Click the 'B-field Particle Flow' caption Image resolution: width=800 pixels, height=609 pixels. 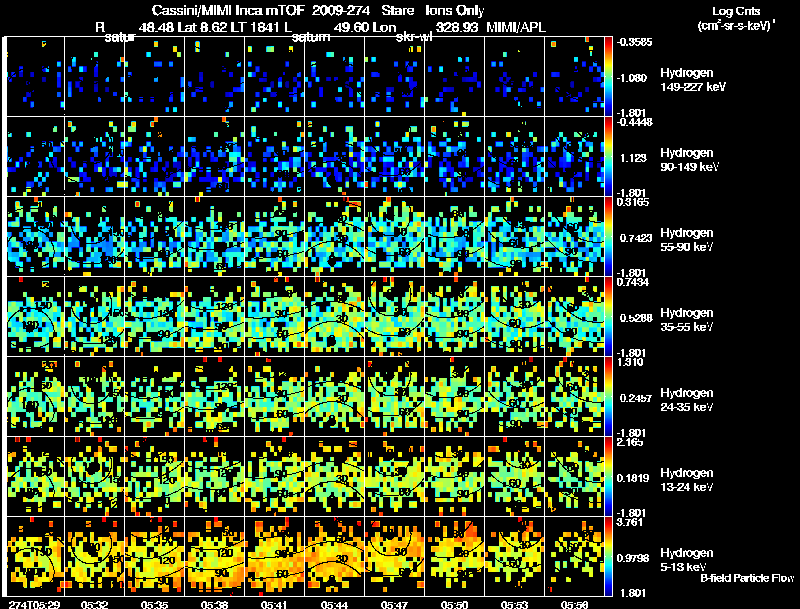point(747,578)
